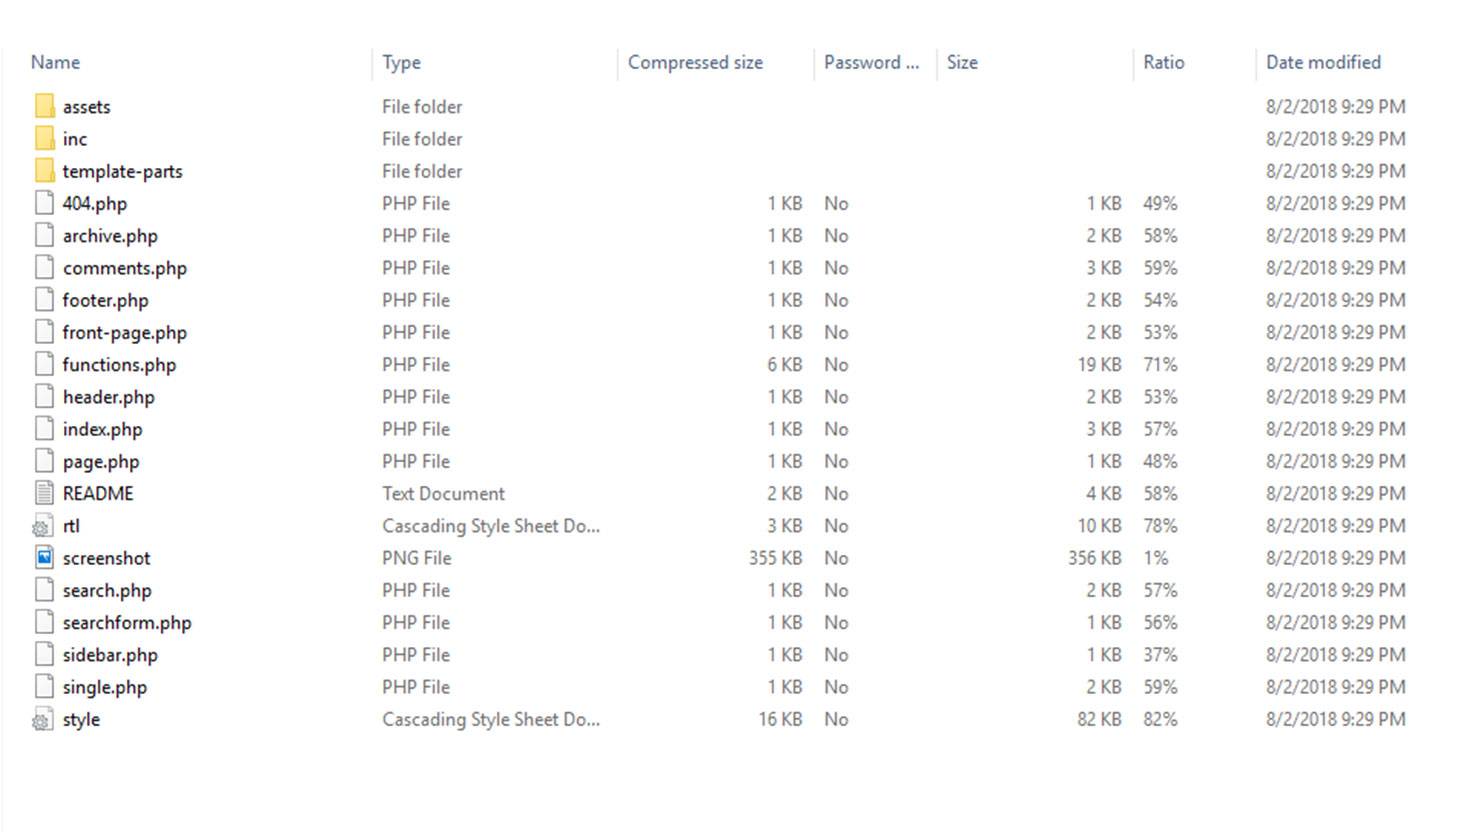Click the 37% ratio cell
Screen dimensions: 1484x832
1160,655
